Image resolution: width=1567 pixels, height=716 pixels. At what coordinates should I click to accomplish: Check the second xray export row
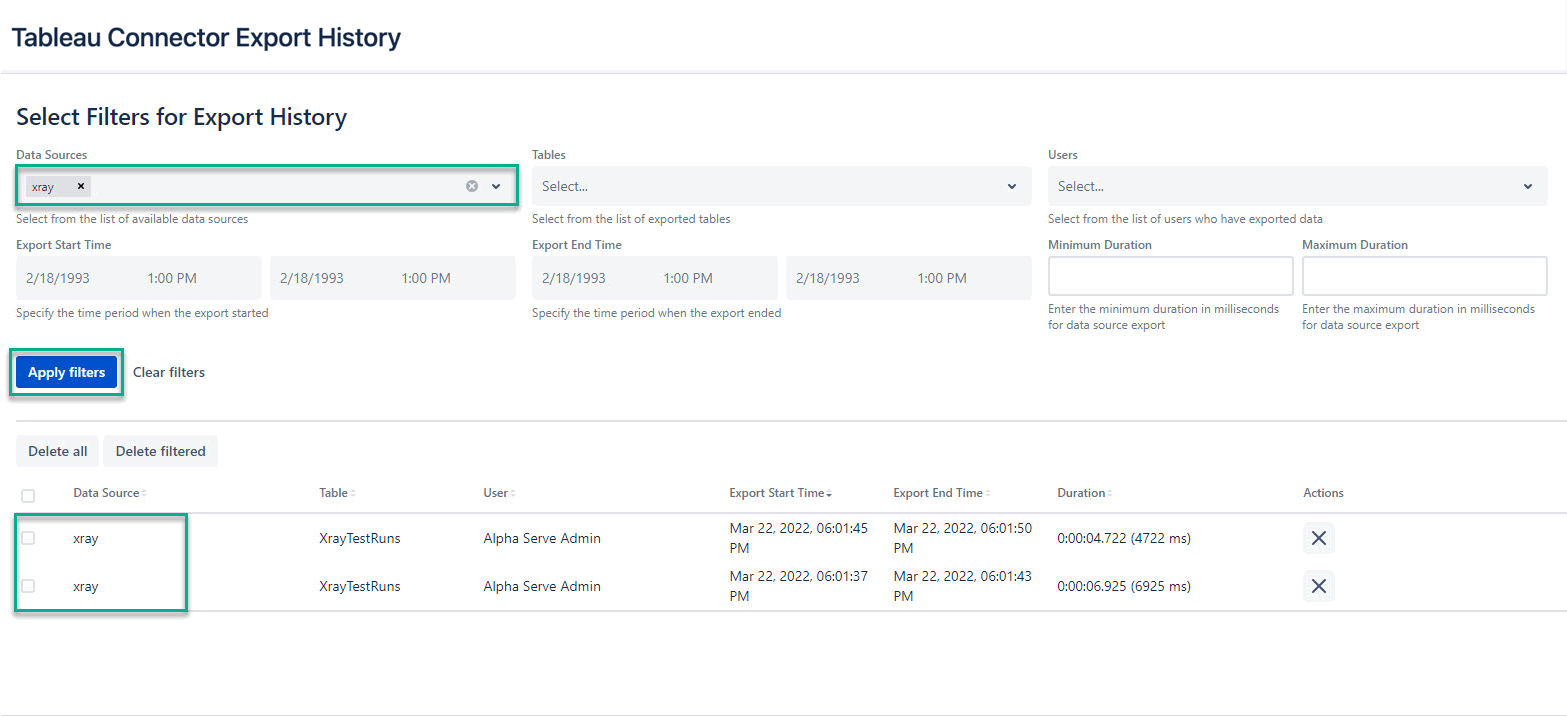28,585
